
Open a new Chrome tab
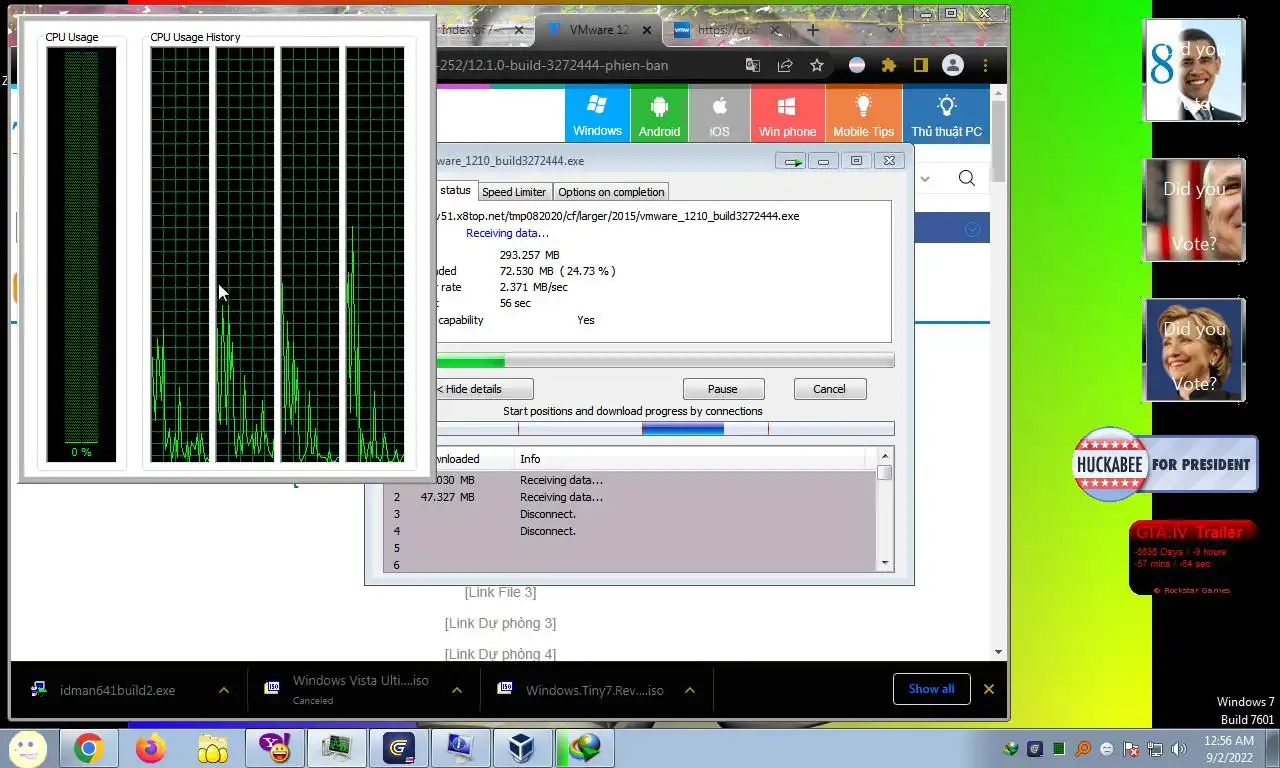[813, 30]
